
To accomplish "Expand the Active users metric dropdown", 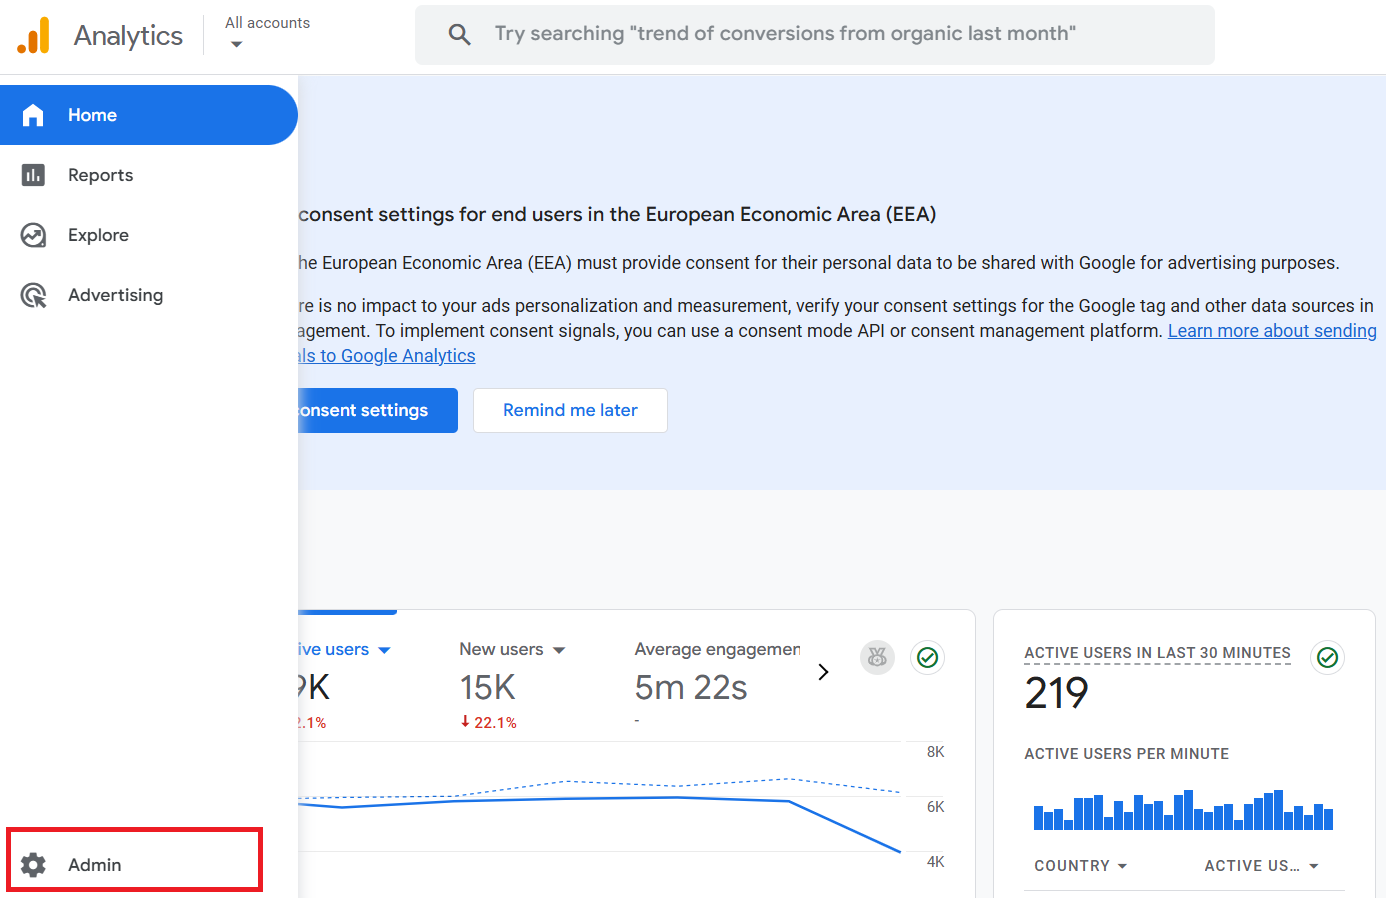I will coord(384,650).
